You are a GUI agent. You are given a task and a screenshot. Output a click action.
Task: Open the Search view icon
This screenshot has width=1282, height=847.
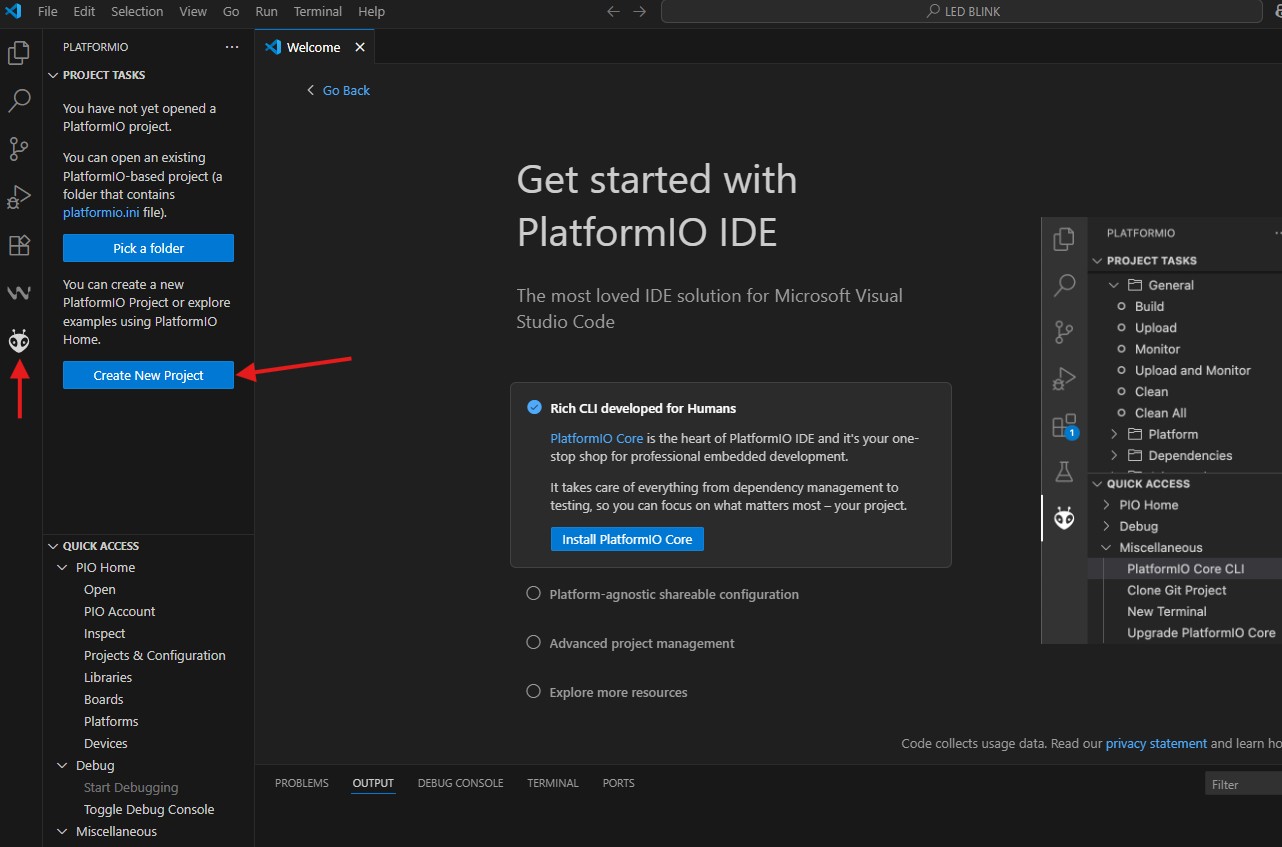[19, 101]
